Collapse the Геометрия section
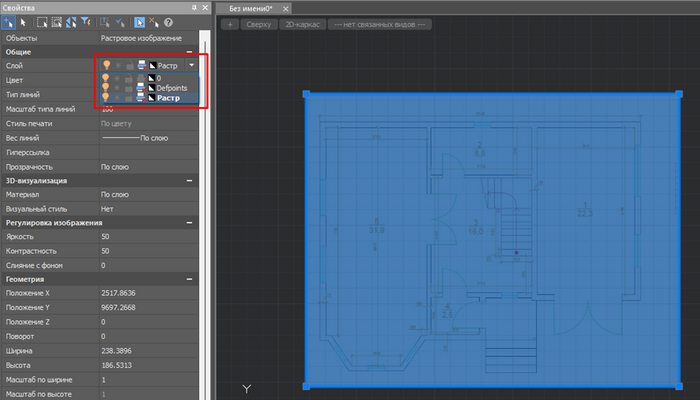The width and height of the screenshot is (700, 400). [x=190, y=279]
